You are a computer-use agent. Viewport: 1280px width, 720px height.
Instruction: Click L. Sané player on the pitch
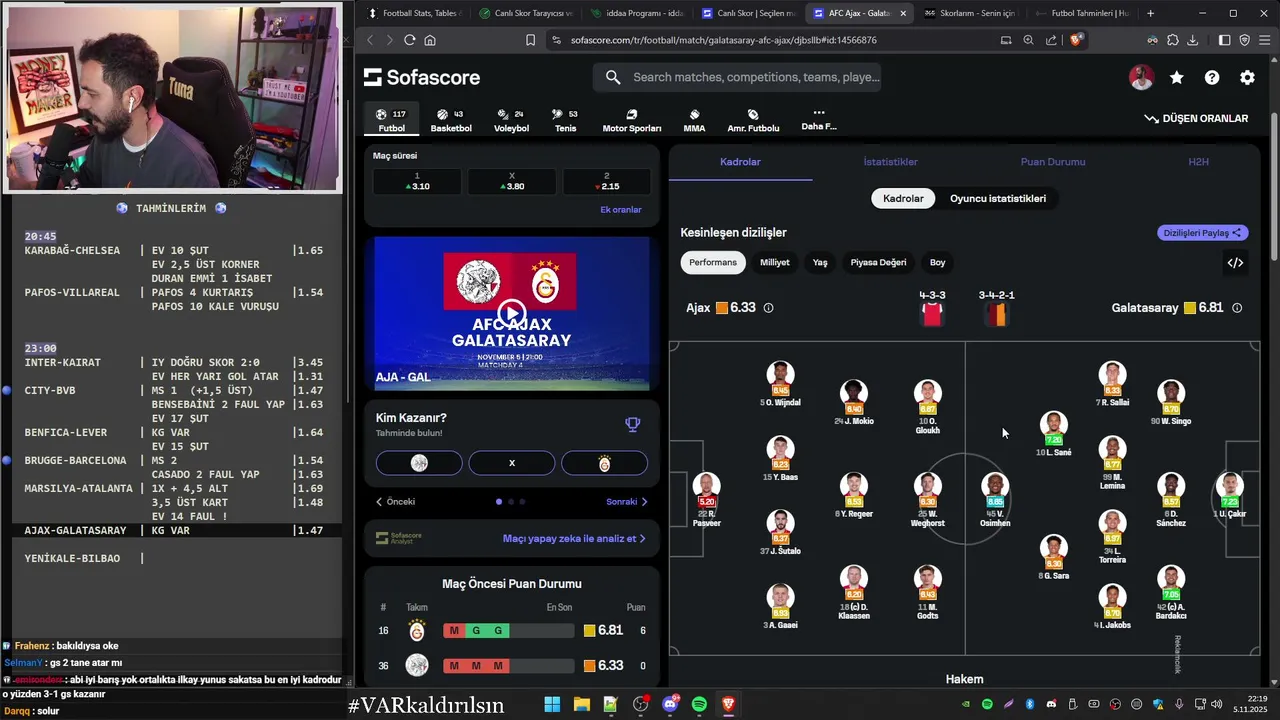[1053, 434]
